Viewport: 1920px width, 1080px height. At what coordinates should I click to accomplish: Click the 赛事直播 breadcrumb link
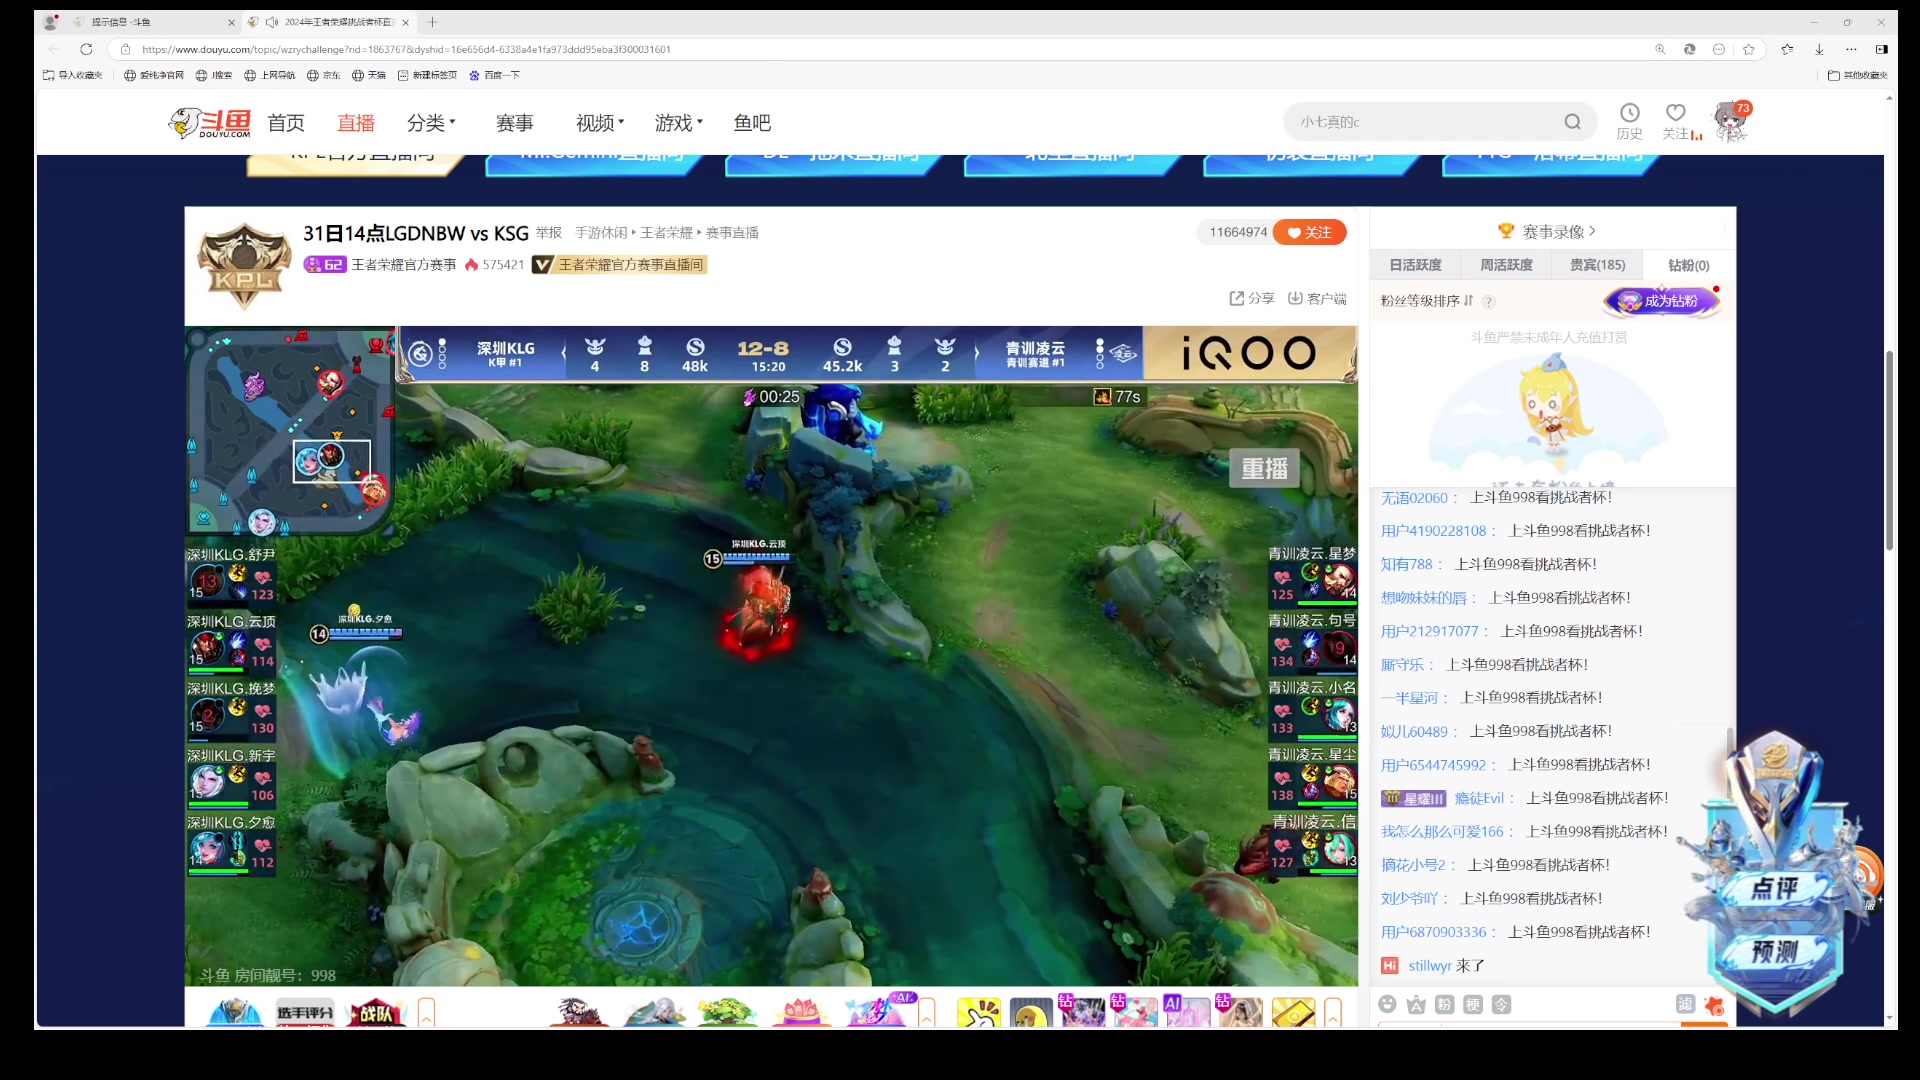732,233
